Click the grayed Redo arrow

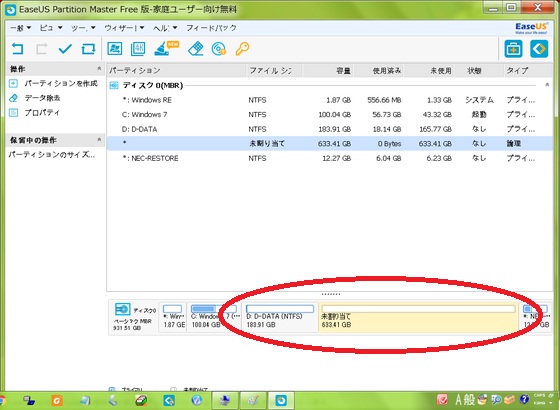coord(41,49)
